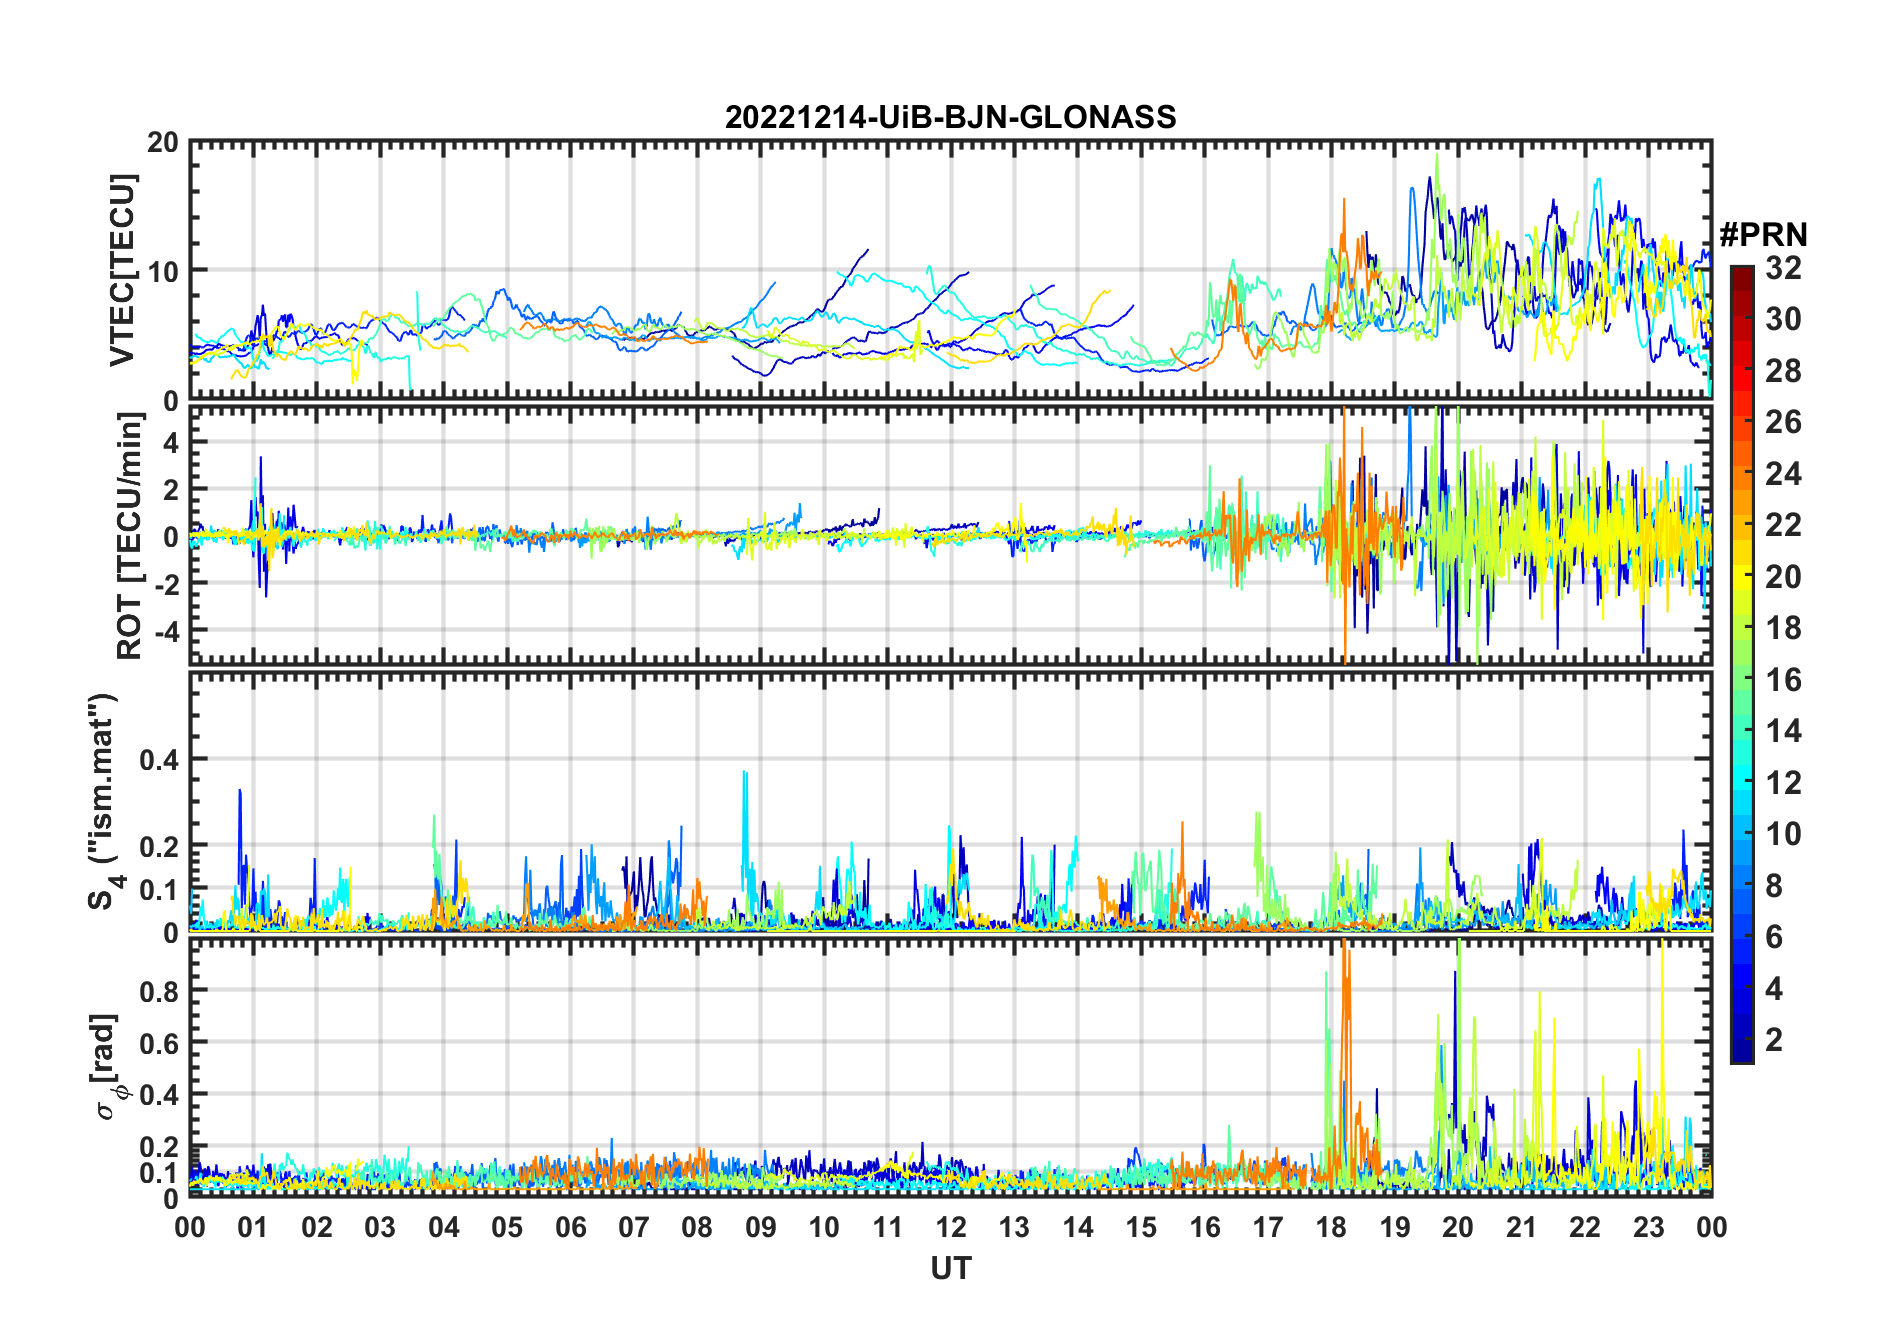Click the σφ y-axis tick "0.8"
This screenshot has width=1902, height=1330.
click(x=159, y=991)
